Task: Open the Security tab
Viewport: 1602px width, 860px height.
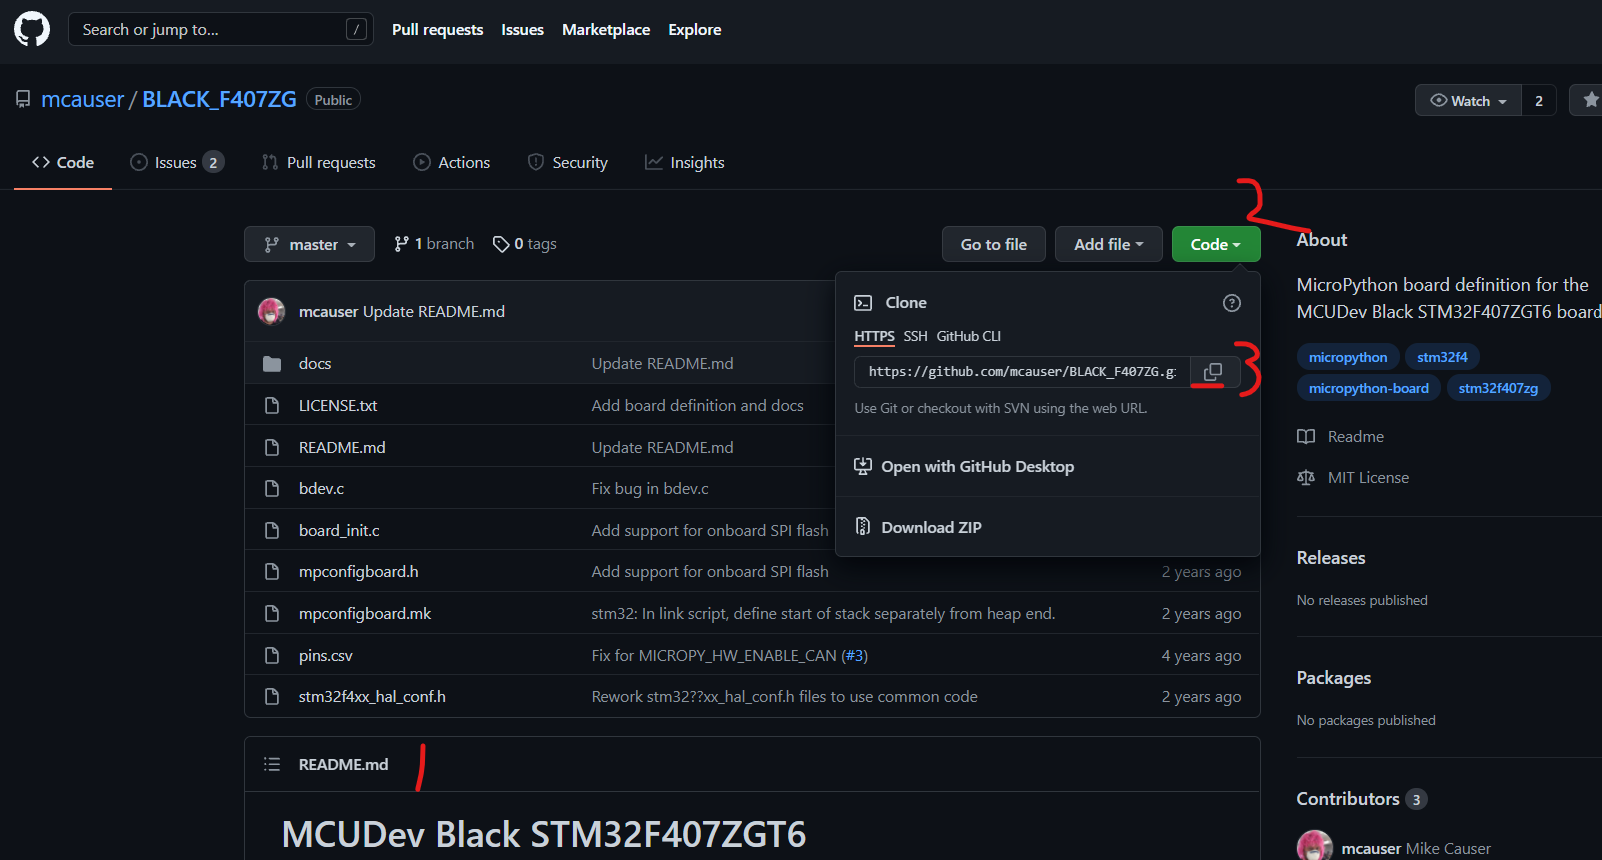Action: [568, 162]
